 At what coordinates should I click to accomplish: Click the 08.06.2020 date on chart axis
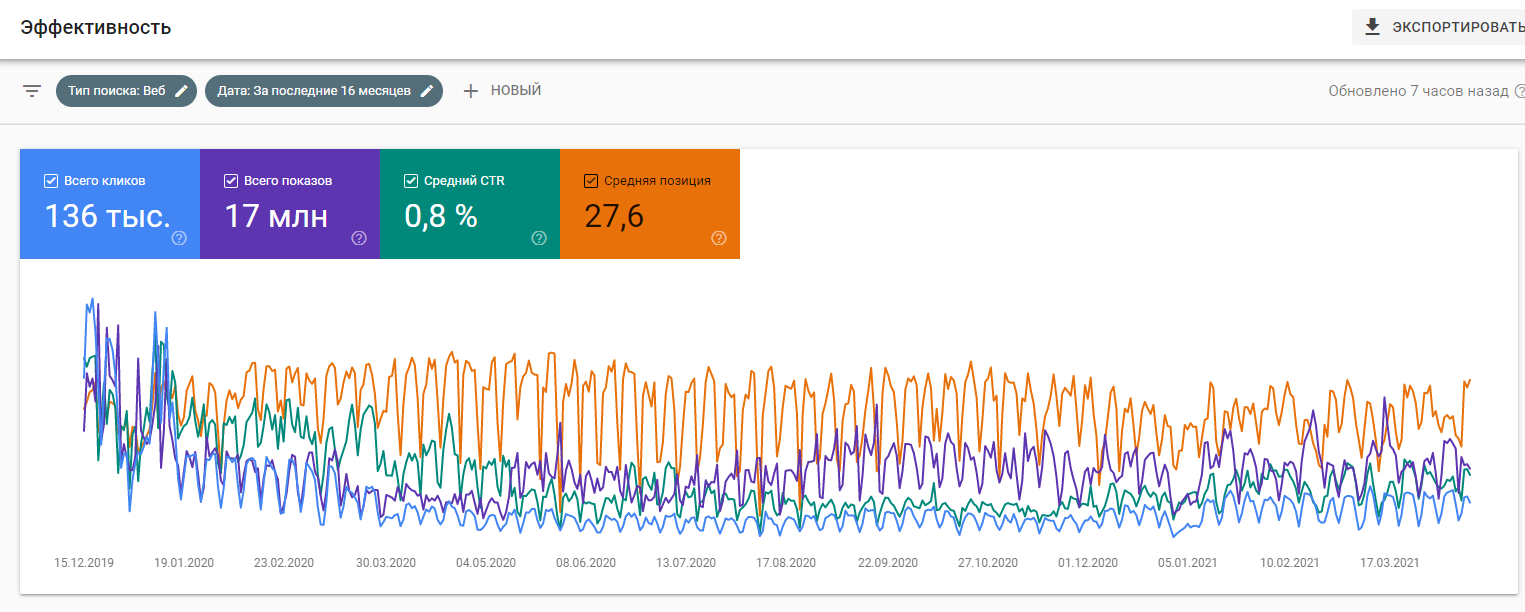(586, 563)
